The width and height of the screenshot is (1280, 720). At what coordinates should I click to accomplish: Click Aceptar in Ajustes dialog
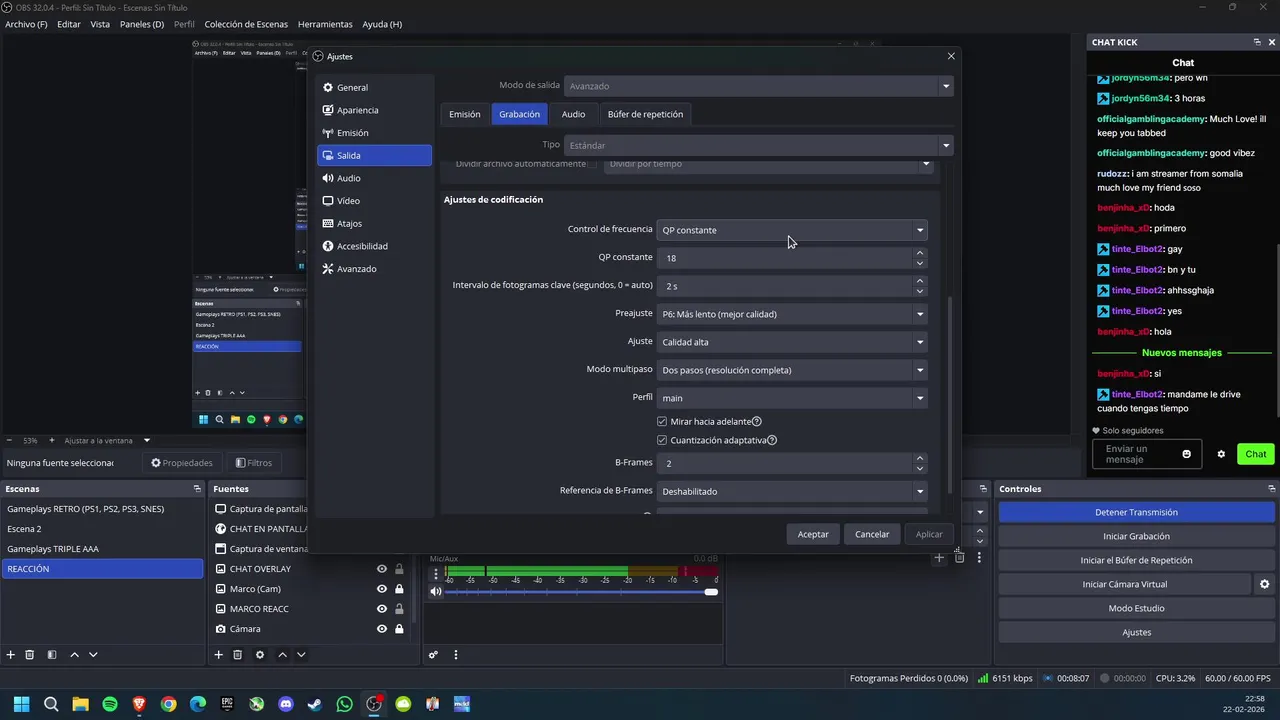tap(813, 534)
